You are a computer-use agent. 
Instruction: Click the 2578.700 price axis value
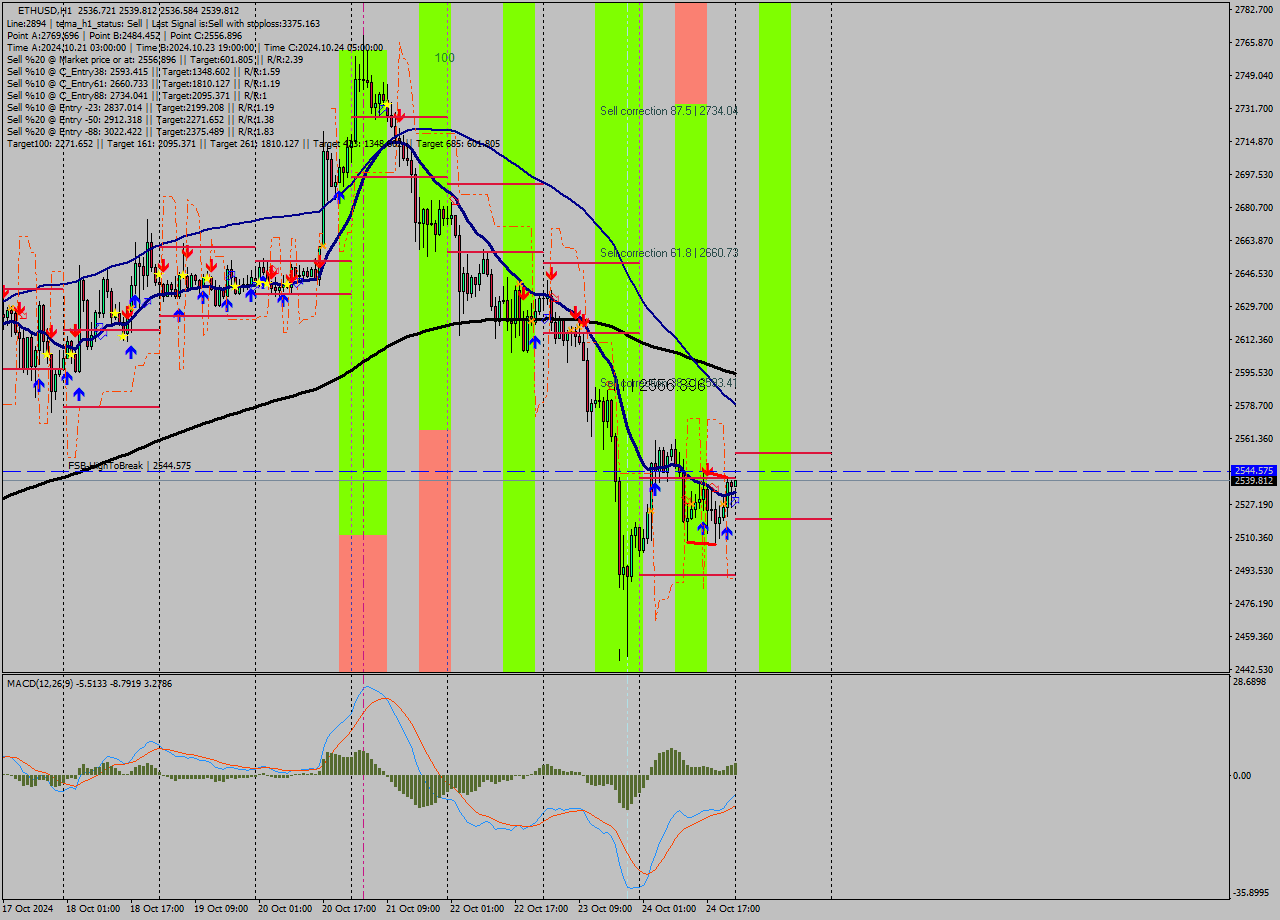click(x=1254, y=405)
